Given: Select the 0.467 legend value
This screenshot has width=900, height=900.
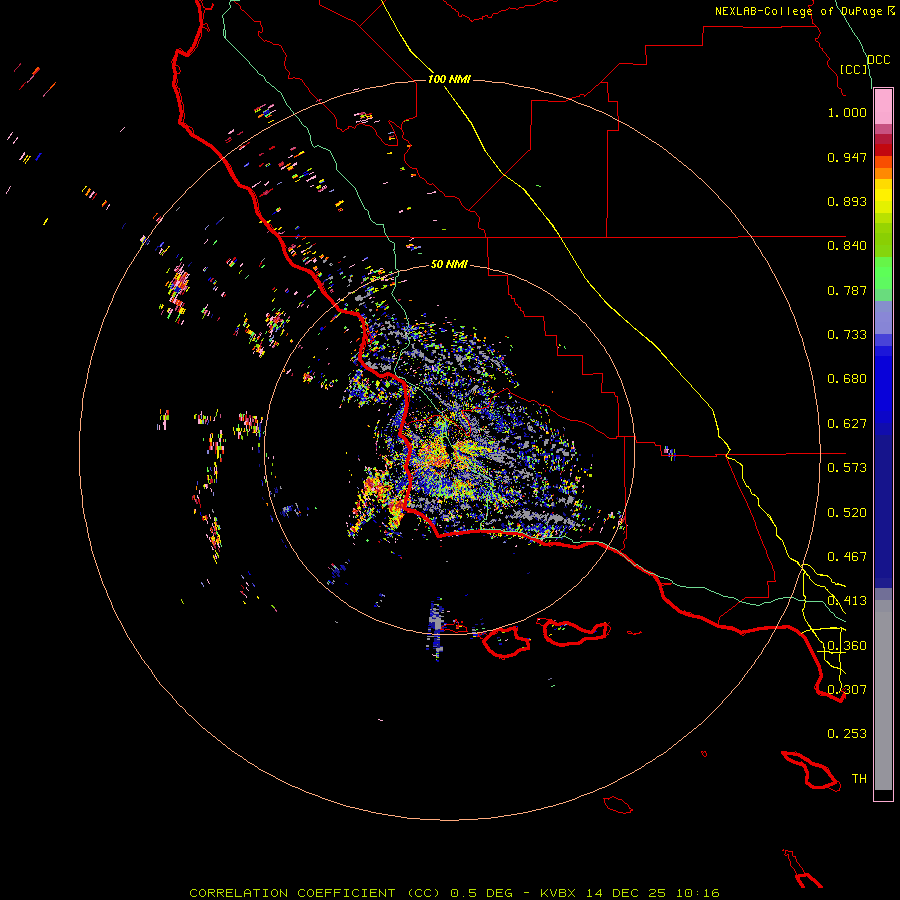Looking at the screenshot, I should [847, 557].
